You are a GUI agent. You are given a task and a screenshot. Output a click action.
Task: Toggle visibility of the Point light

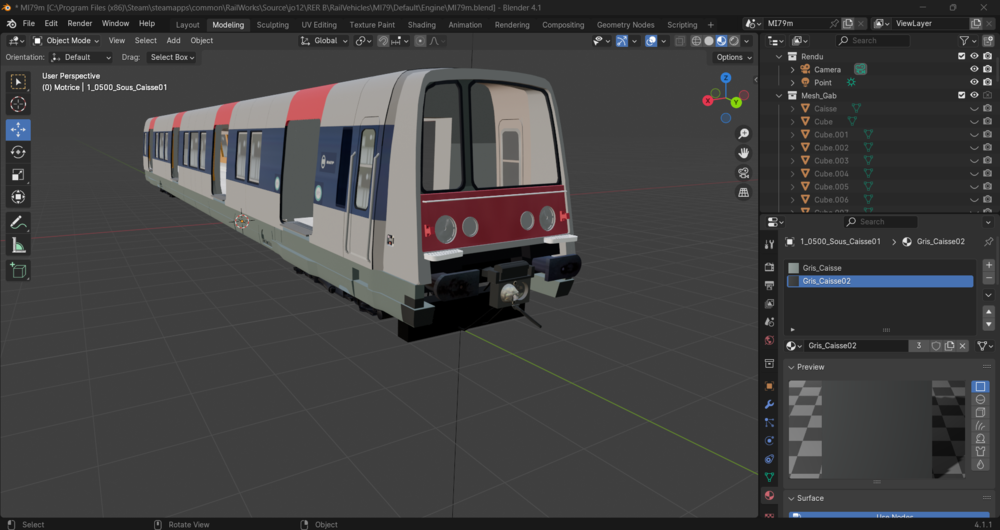click(974, 82)
